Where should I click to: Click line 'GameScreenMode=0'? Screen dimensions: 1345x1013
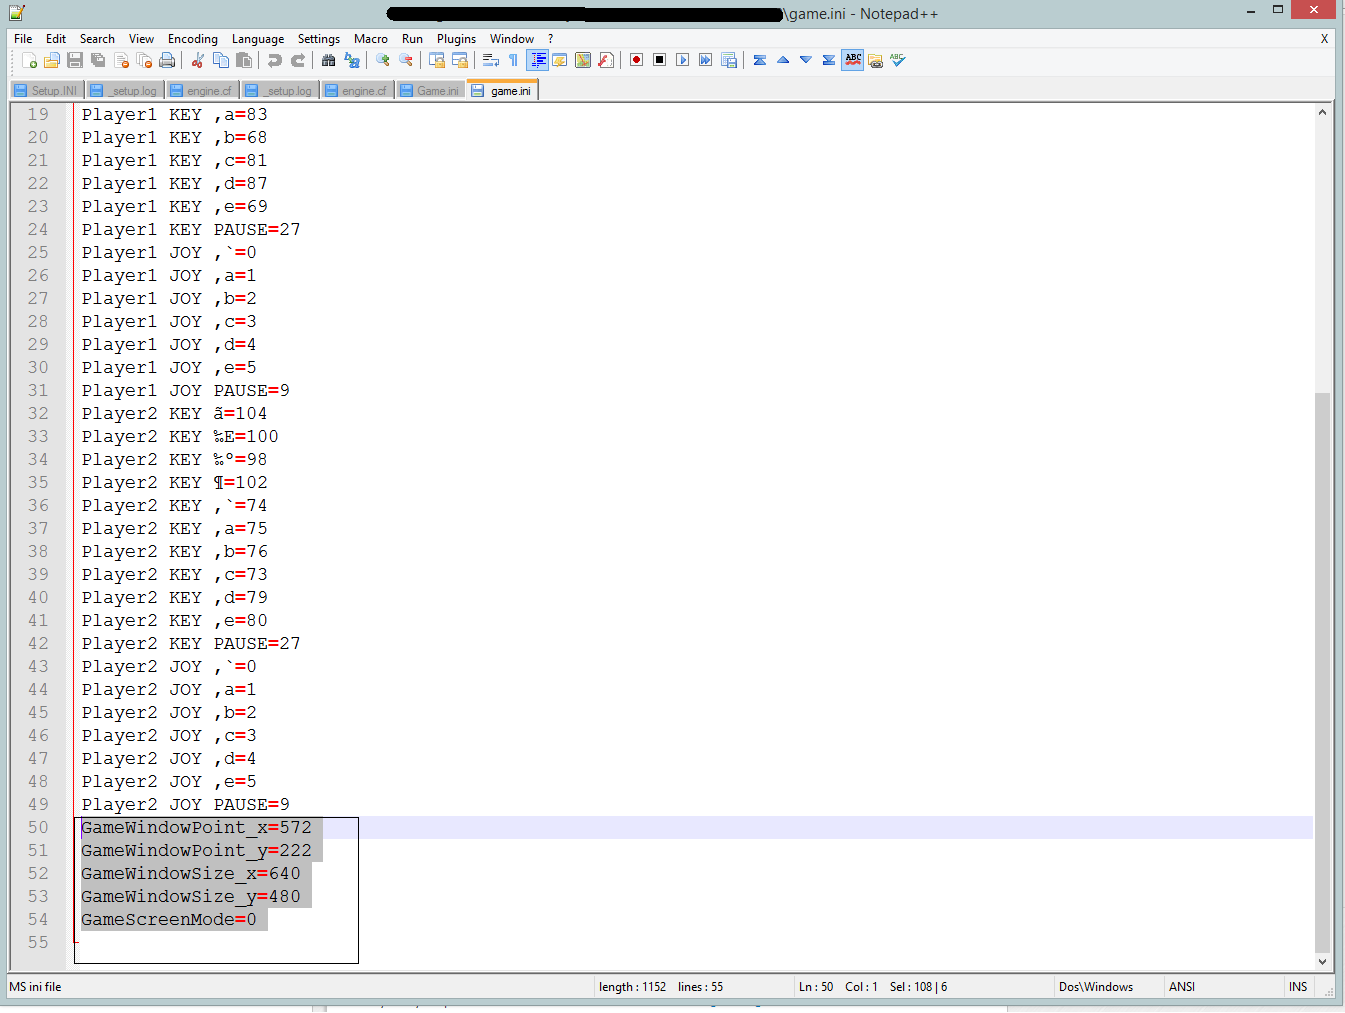169,920
